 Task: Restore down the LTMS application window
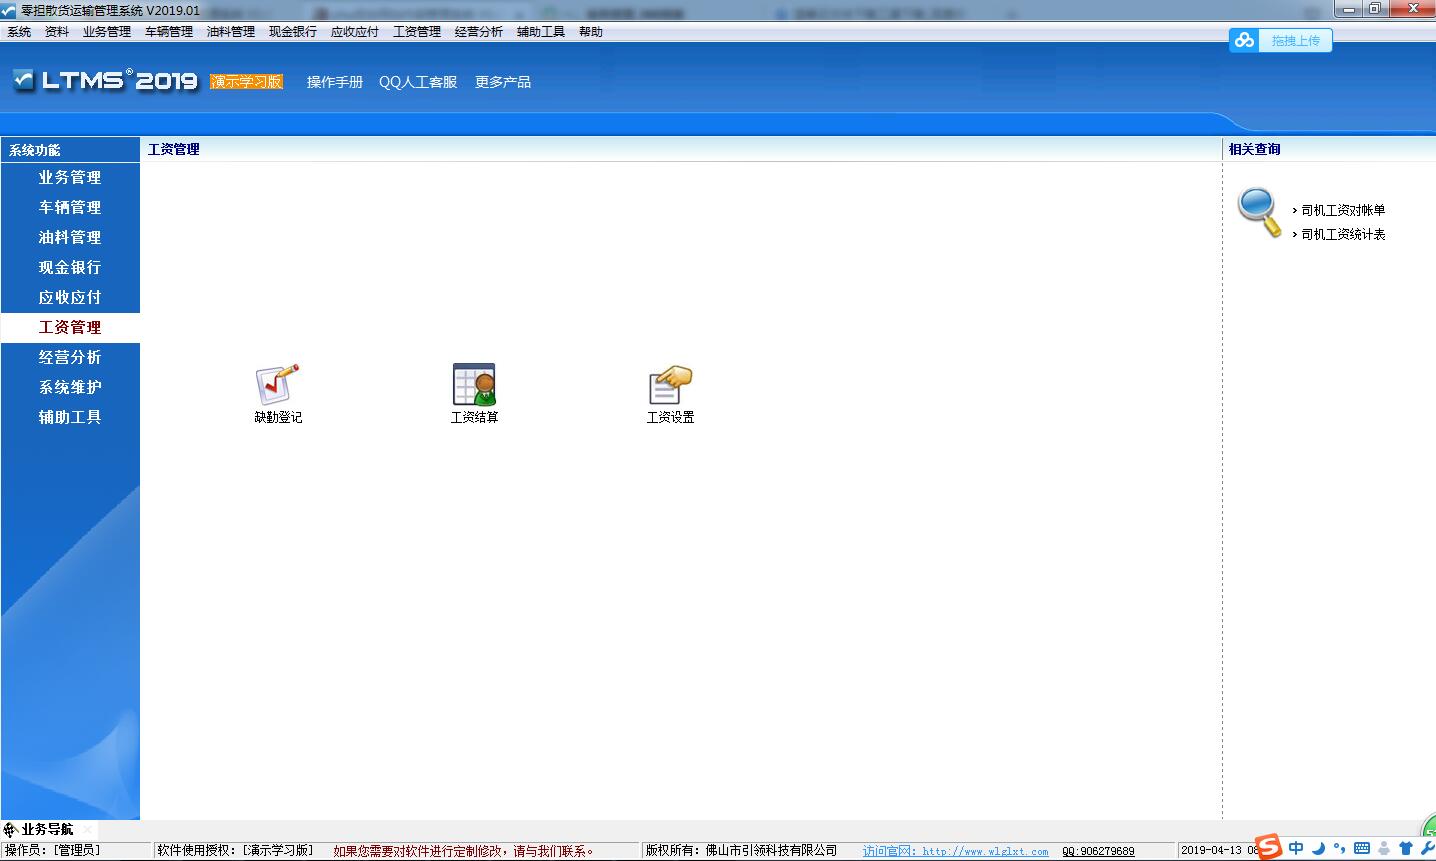click(1377, 9)
